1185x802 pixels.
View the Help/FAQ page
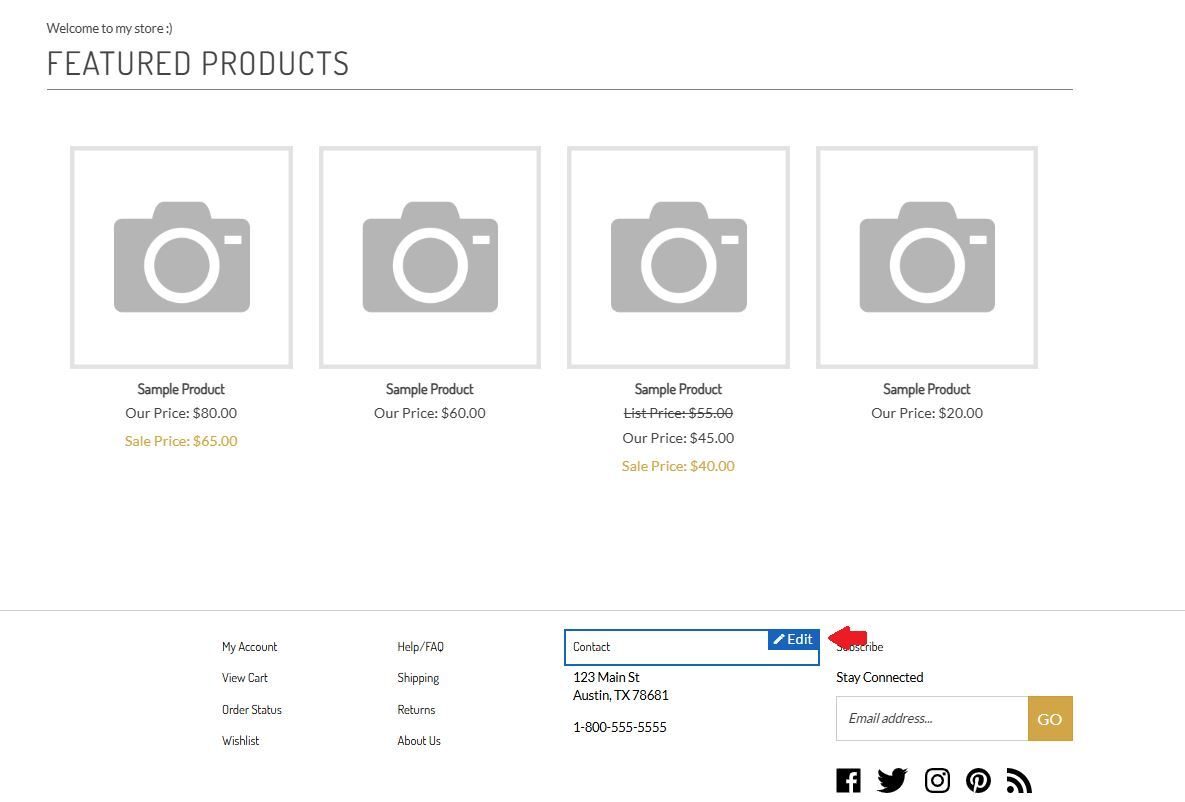(420, 646)
